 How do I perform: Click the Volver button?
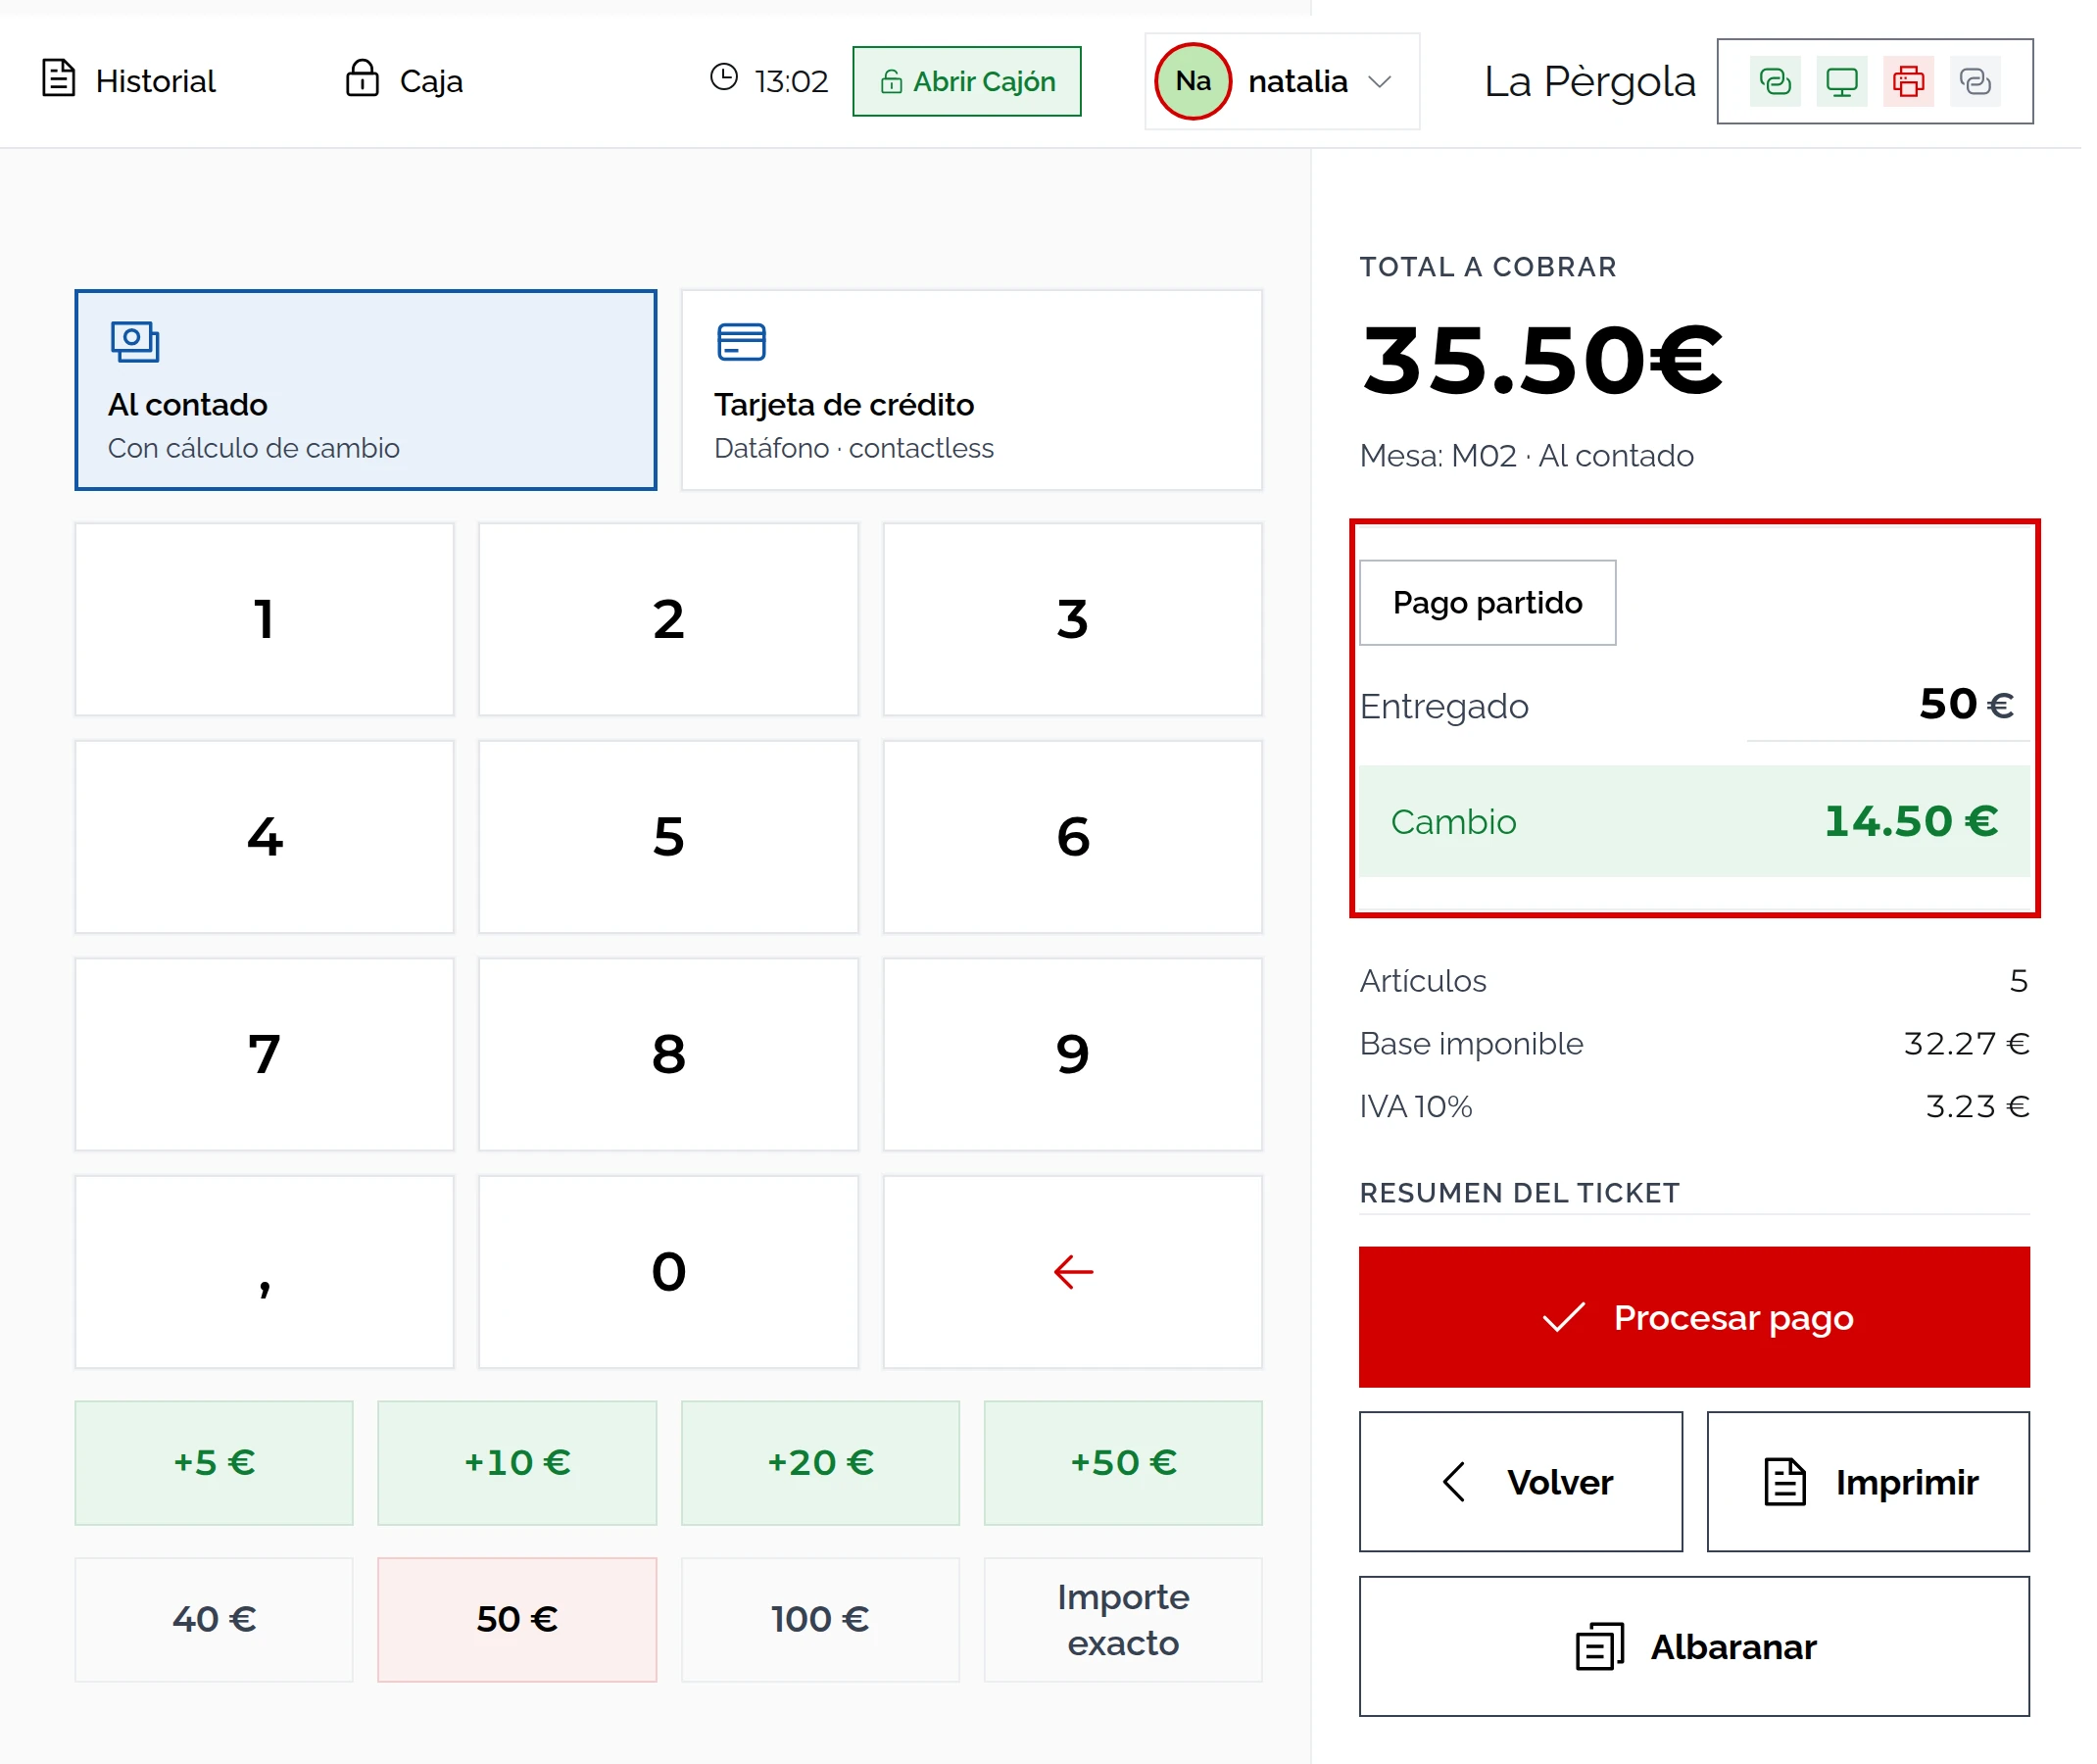click(x=1521, y=1482)
